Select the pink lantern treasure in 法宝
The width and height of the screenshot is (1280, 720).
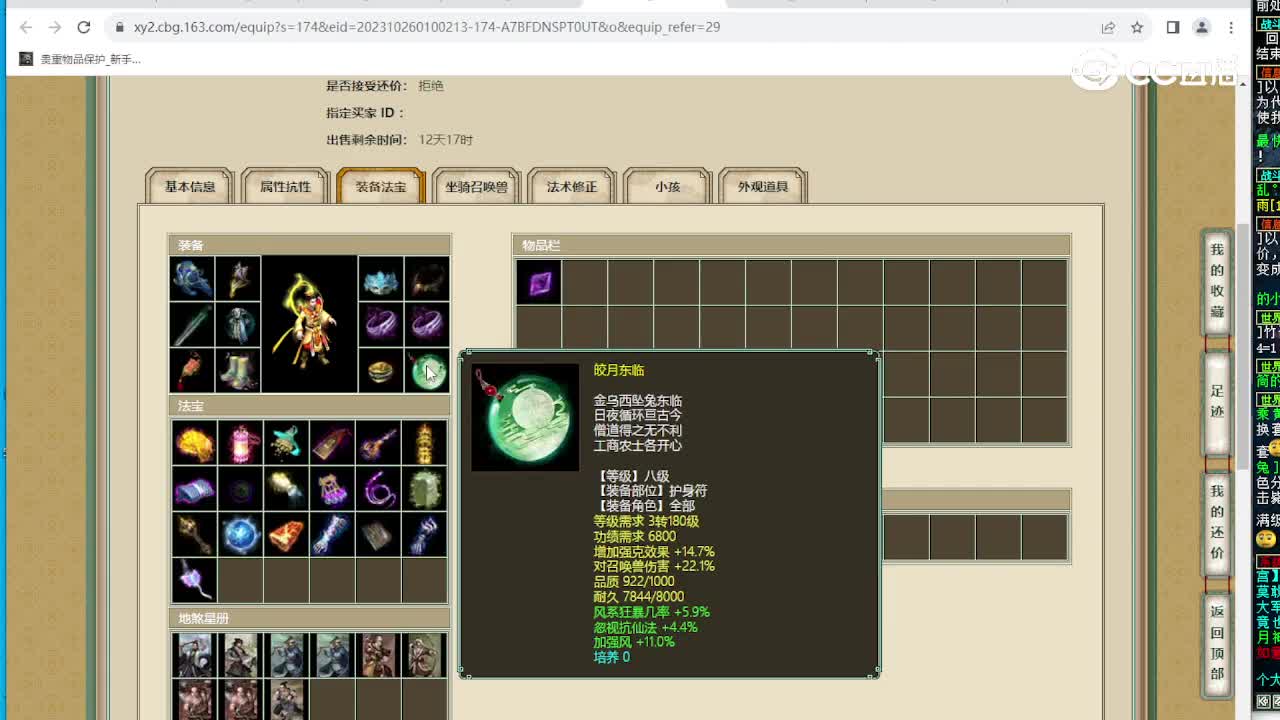pos(240,442)
